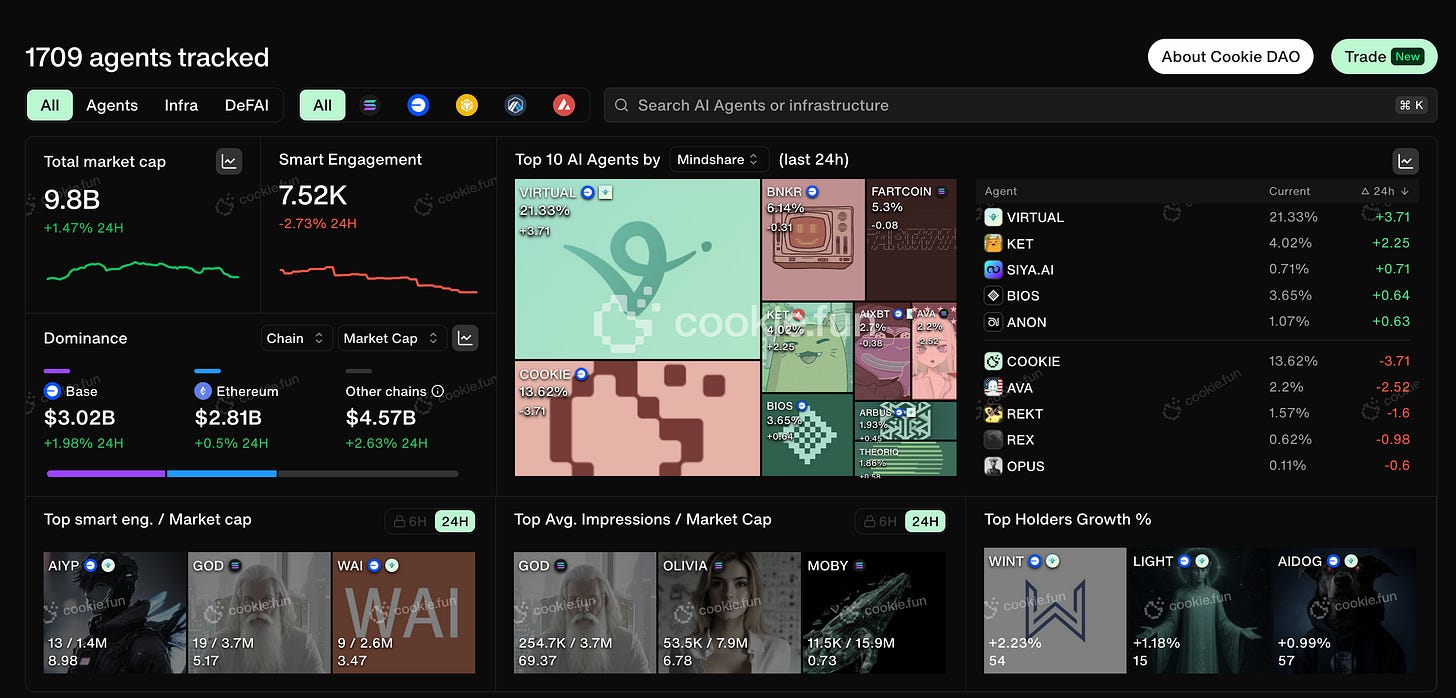Image resolution: width=1456 pixels, height=698 pixels.
Task: Click KET agent icon in table
Action: point(993,243)
